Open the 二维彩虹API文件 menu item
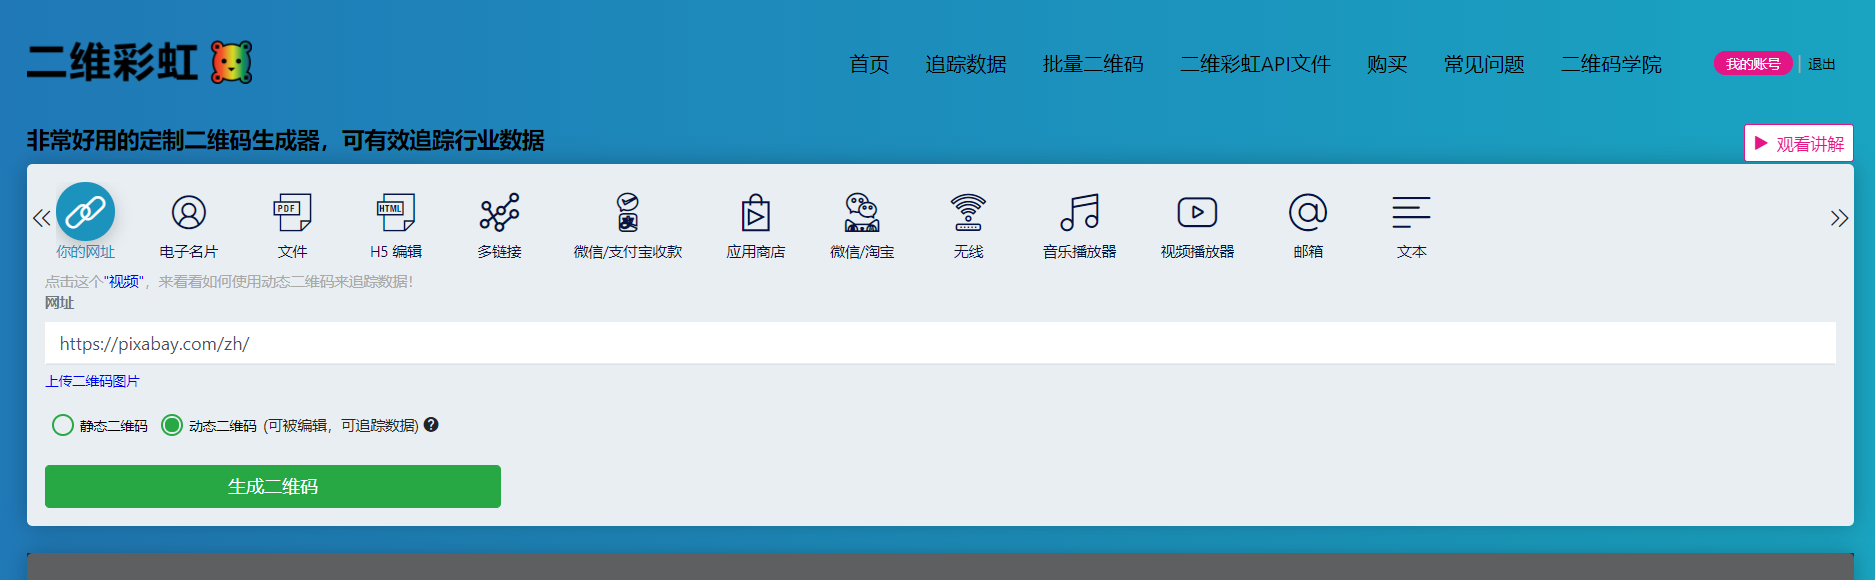The image size is (1875, 580). coord(1255,64)
